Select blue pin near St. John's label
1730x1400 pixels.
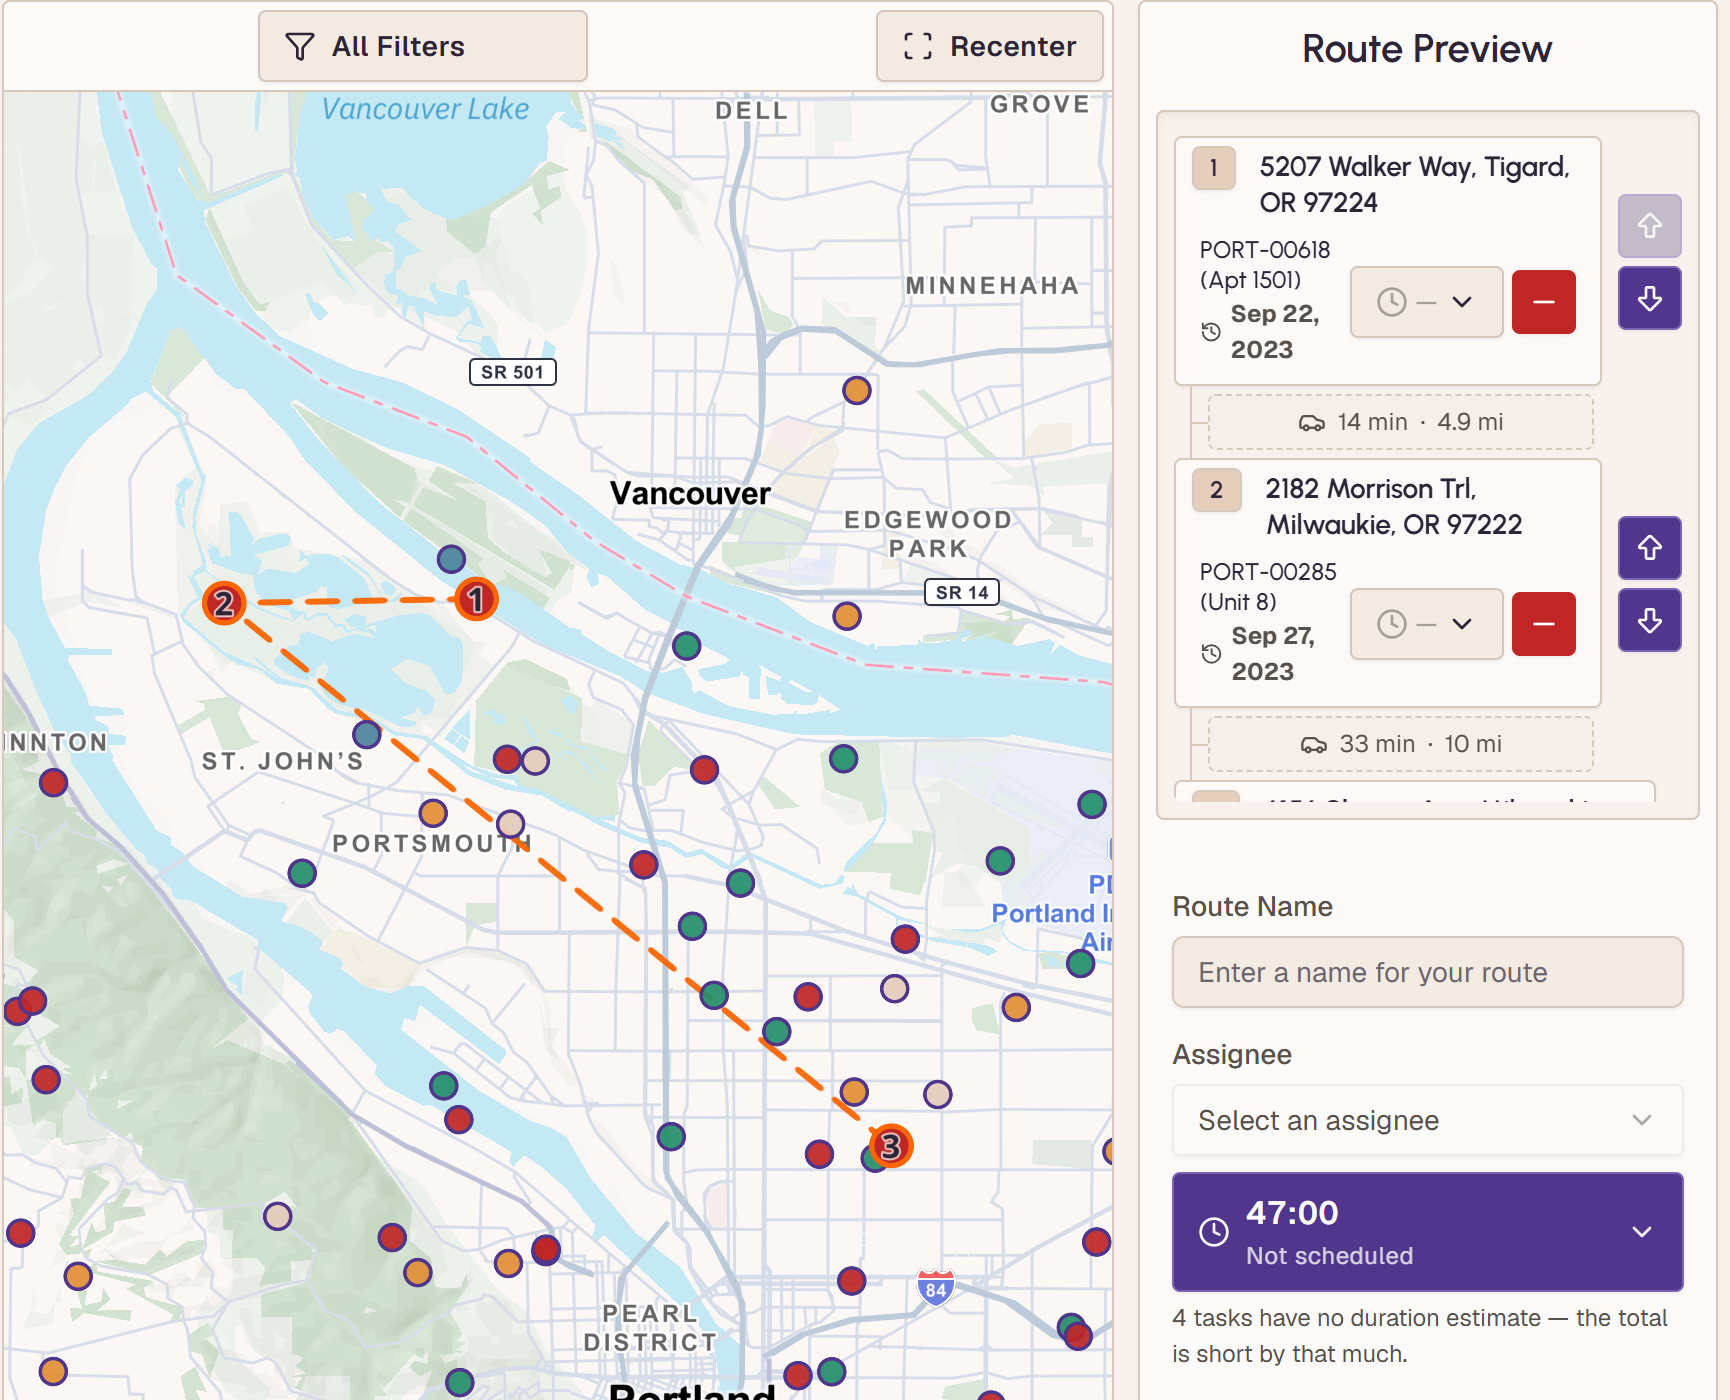coord(367,734)
